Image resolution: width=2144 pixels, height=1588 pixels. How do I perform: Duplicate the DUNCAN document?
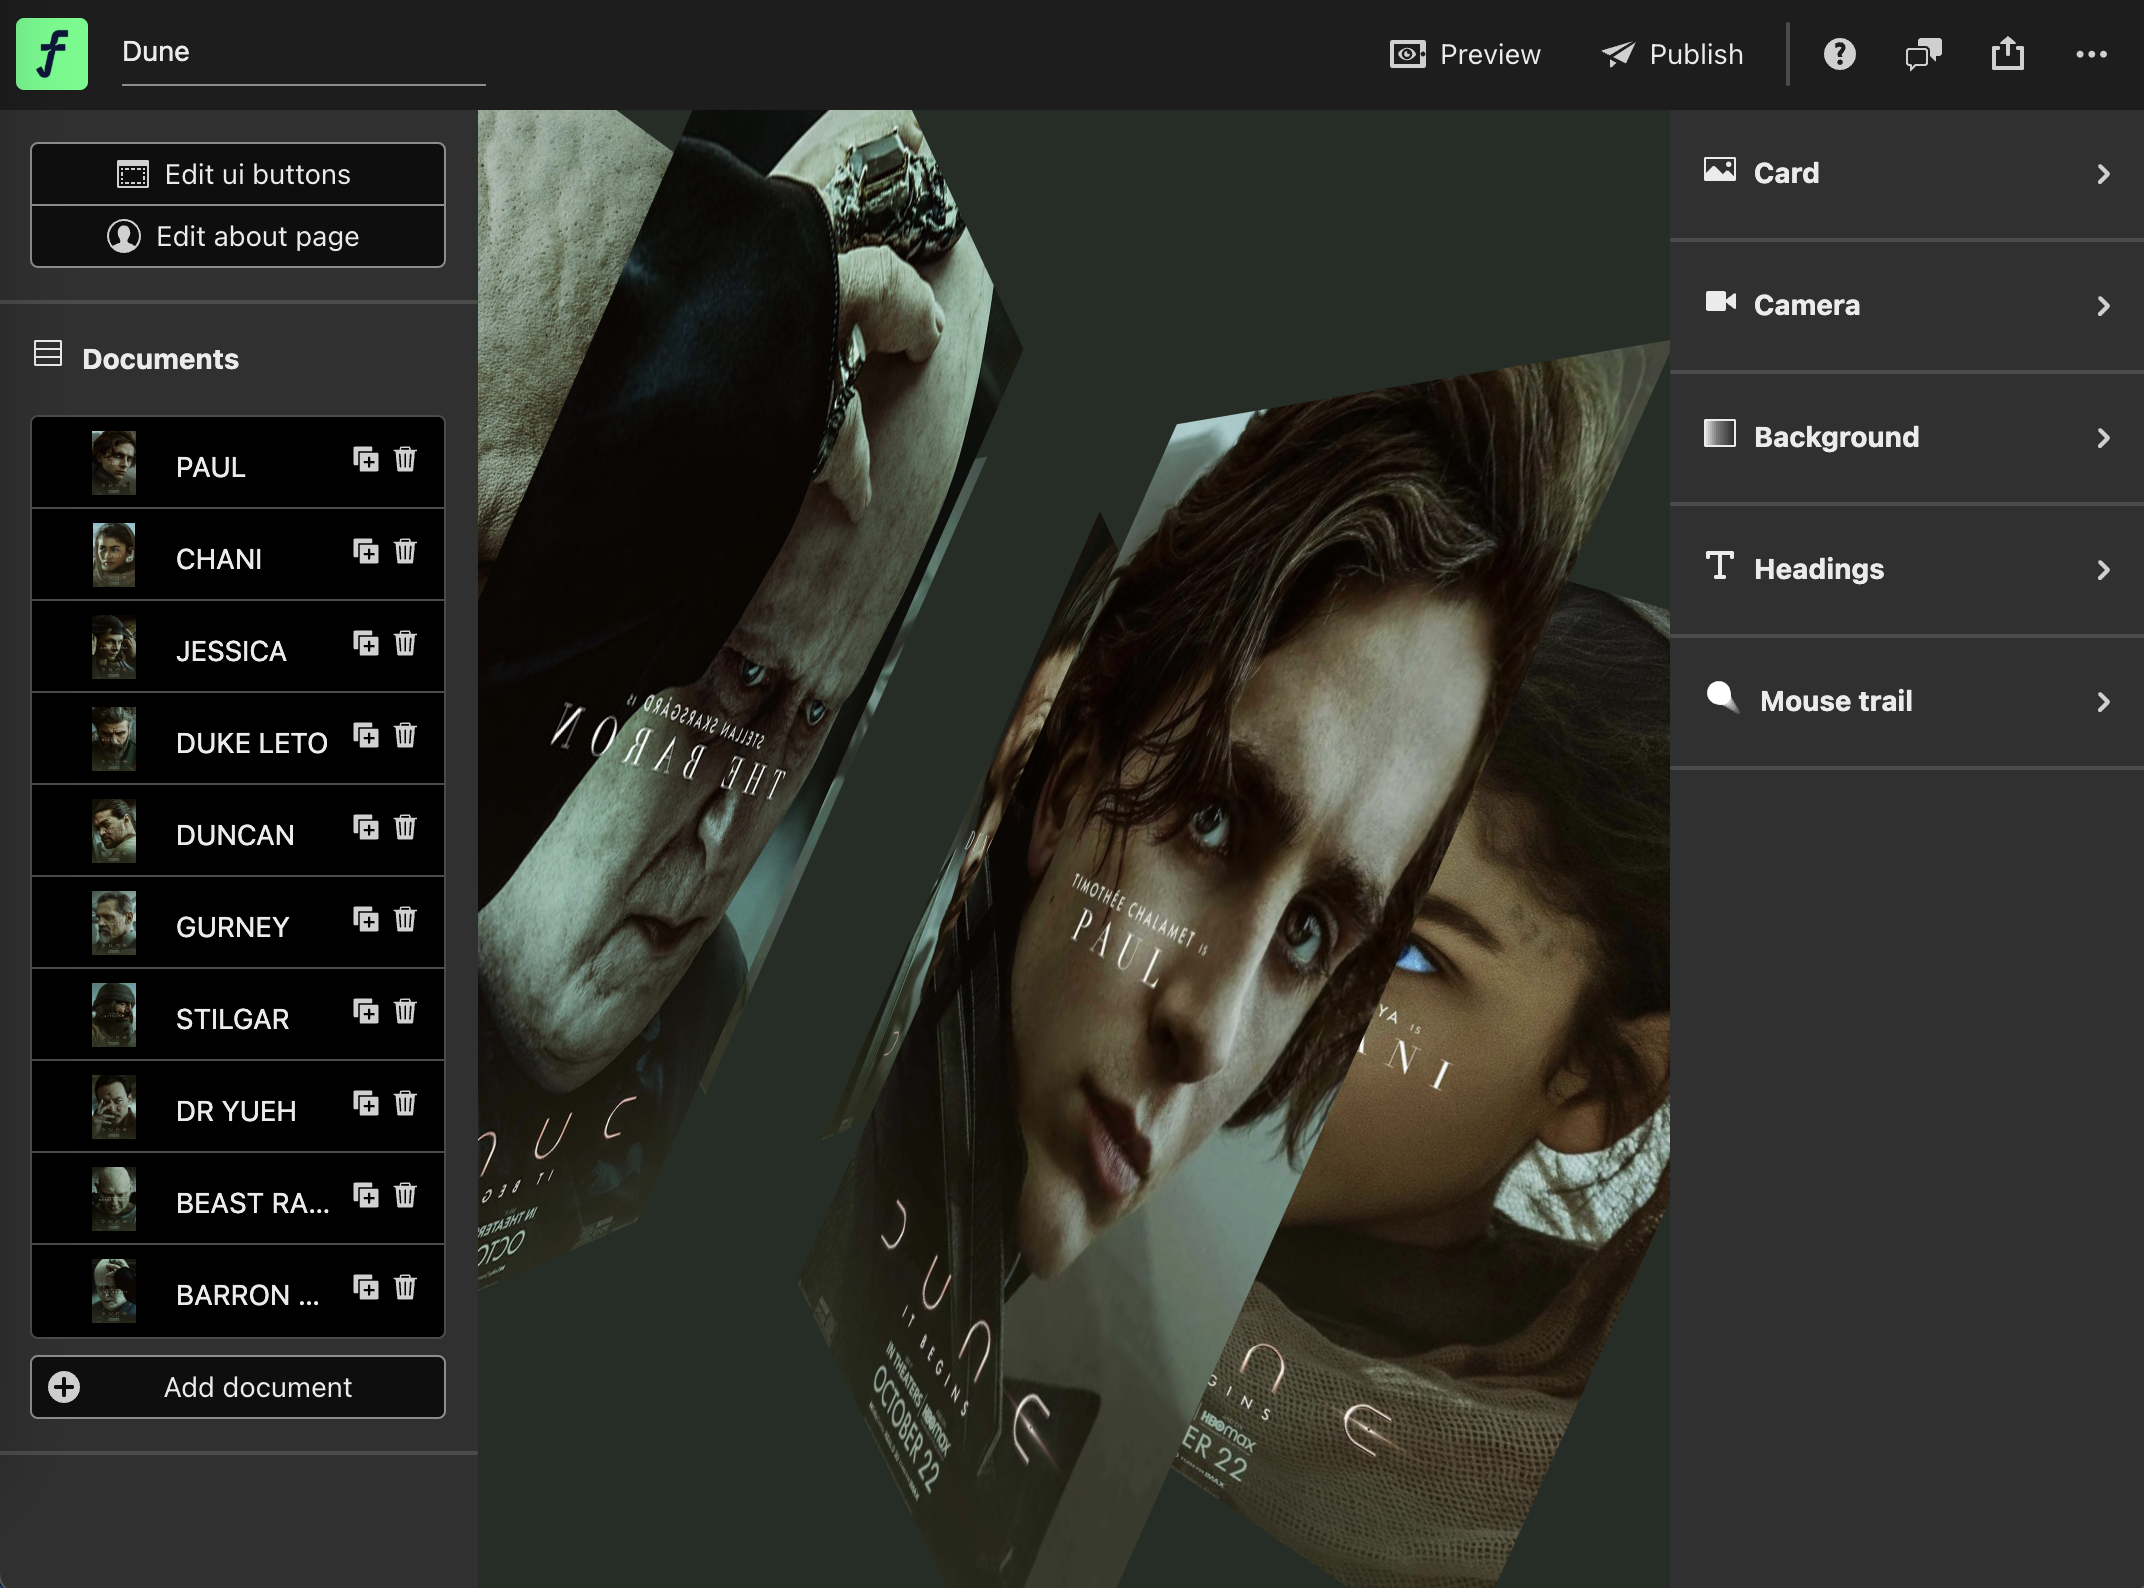[x=366, y=827]
